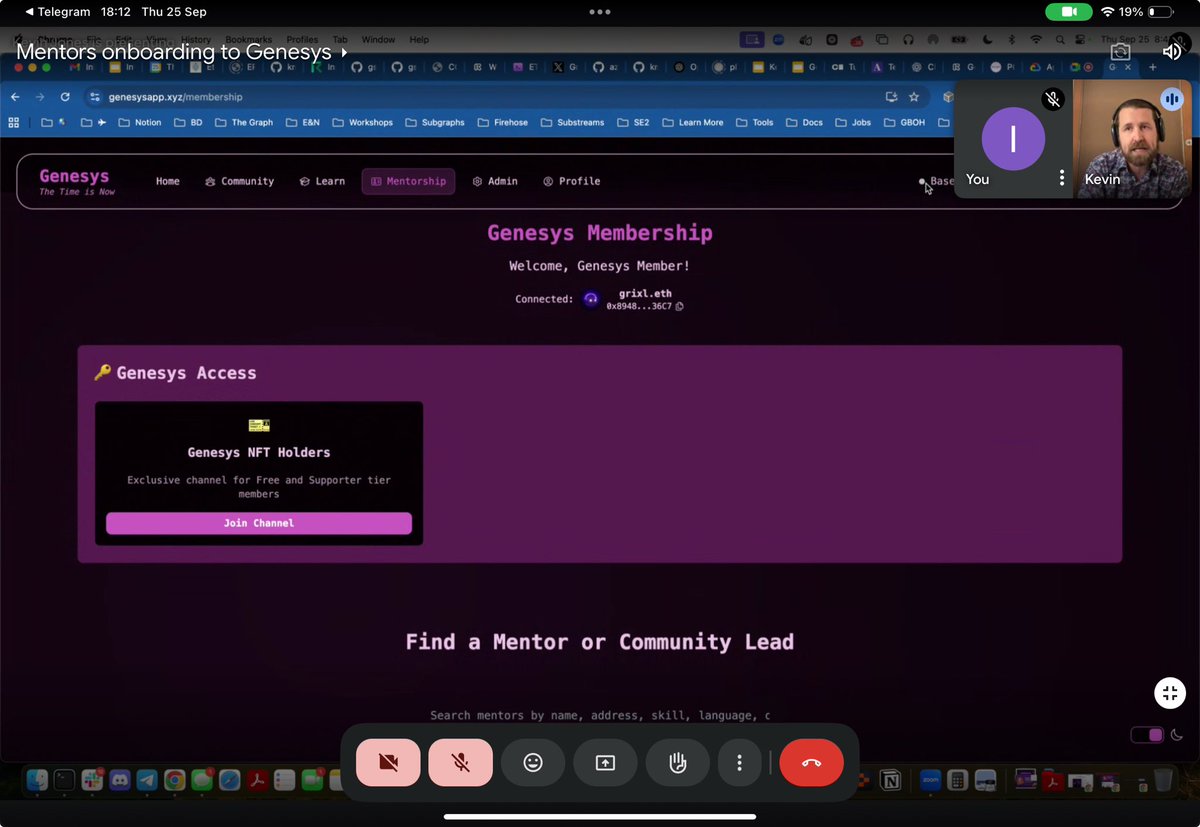Open the Notion bookmarks folder

click(139, 122)
